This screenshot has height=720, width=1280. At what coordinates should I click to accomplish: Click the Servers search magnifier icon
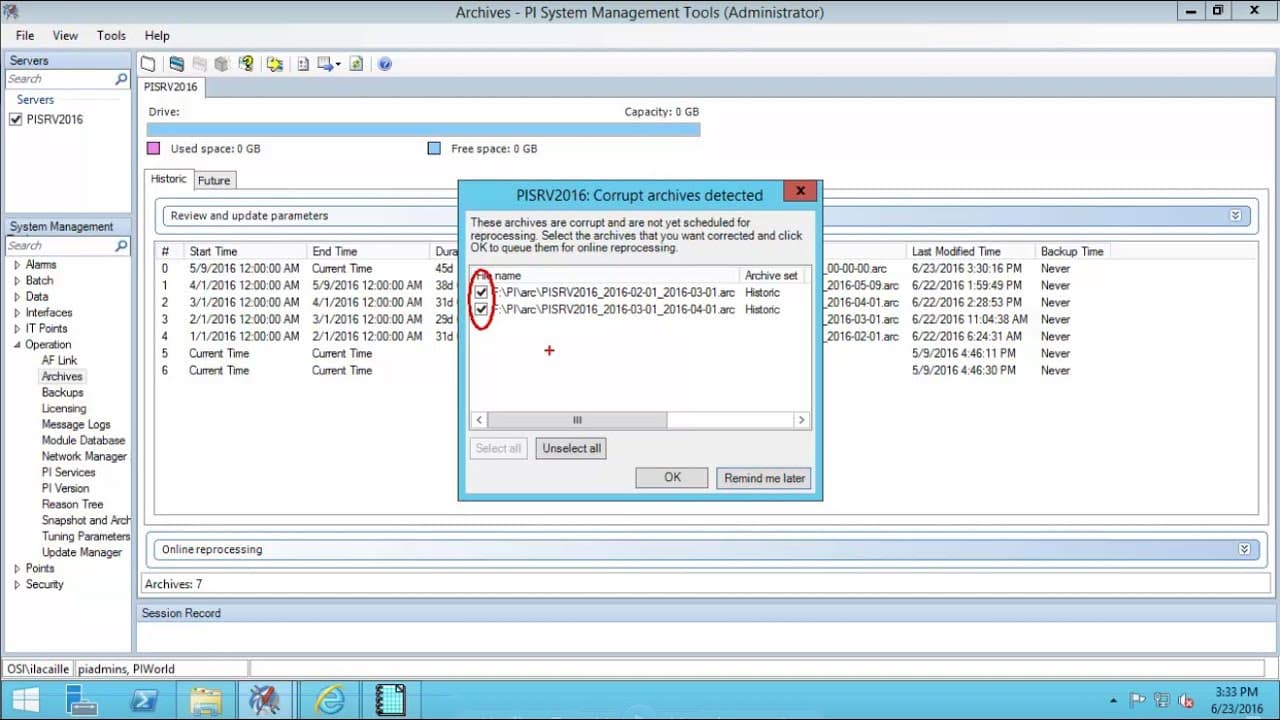121,79
